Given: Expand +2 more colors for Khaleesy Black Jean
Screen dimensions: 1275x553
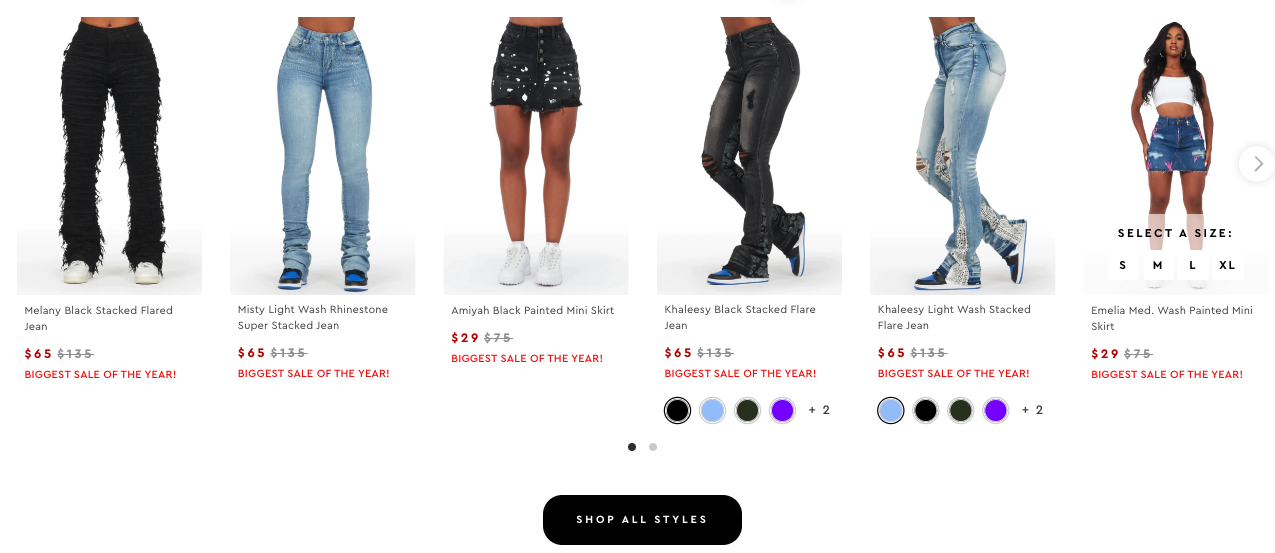Looking at the screenshot, I should click(x=819, y=410).
